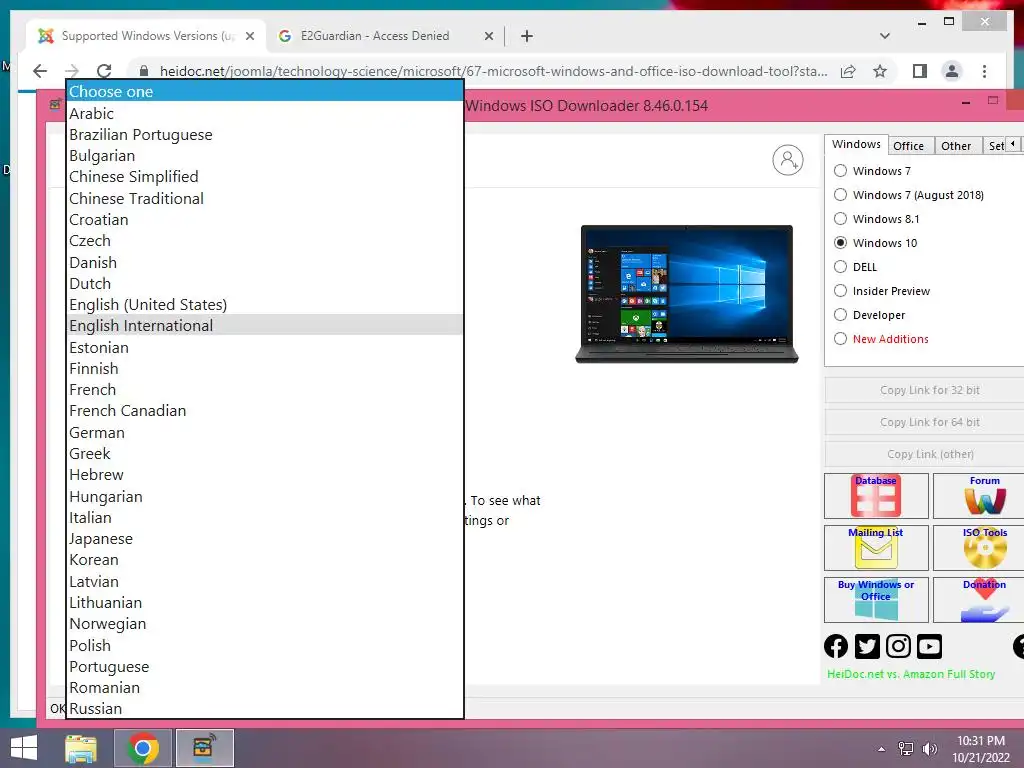Open a new Chrome tab
The width and height of the screenshot is (1024, 768).
click(527, 36)
